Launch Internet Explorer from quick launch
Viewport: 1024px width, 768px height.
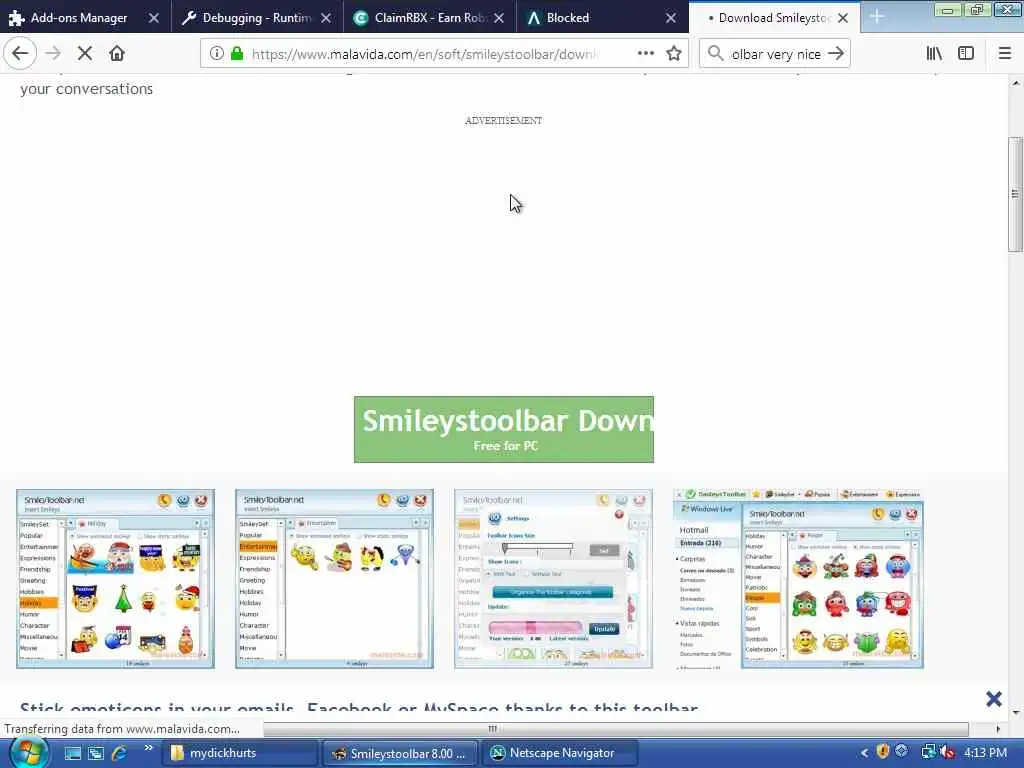click(120, 753)
